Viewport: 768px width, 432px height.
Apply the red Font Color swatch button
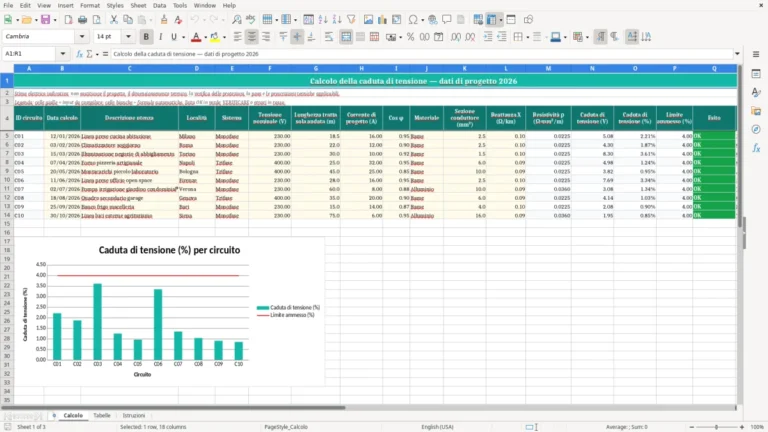tap(196, 37)
